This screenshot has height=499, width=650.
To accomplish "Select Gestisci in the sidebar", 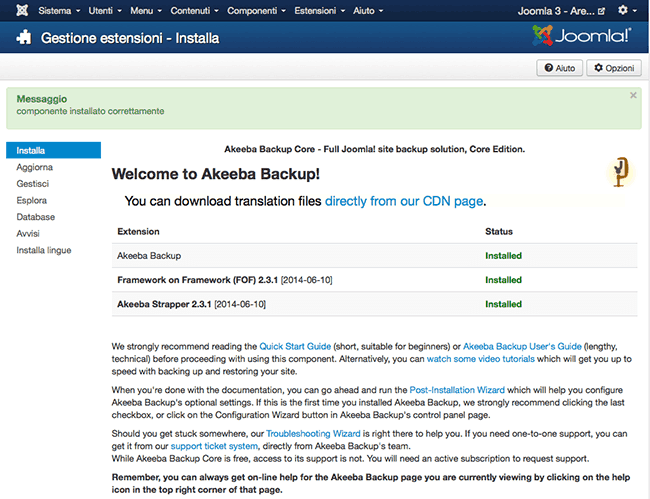I will (33, 184).
